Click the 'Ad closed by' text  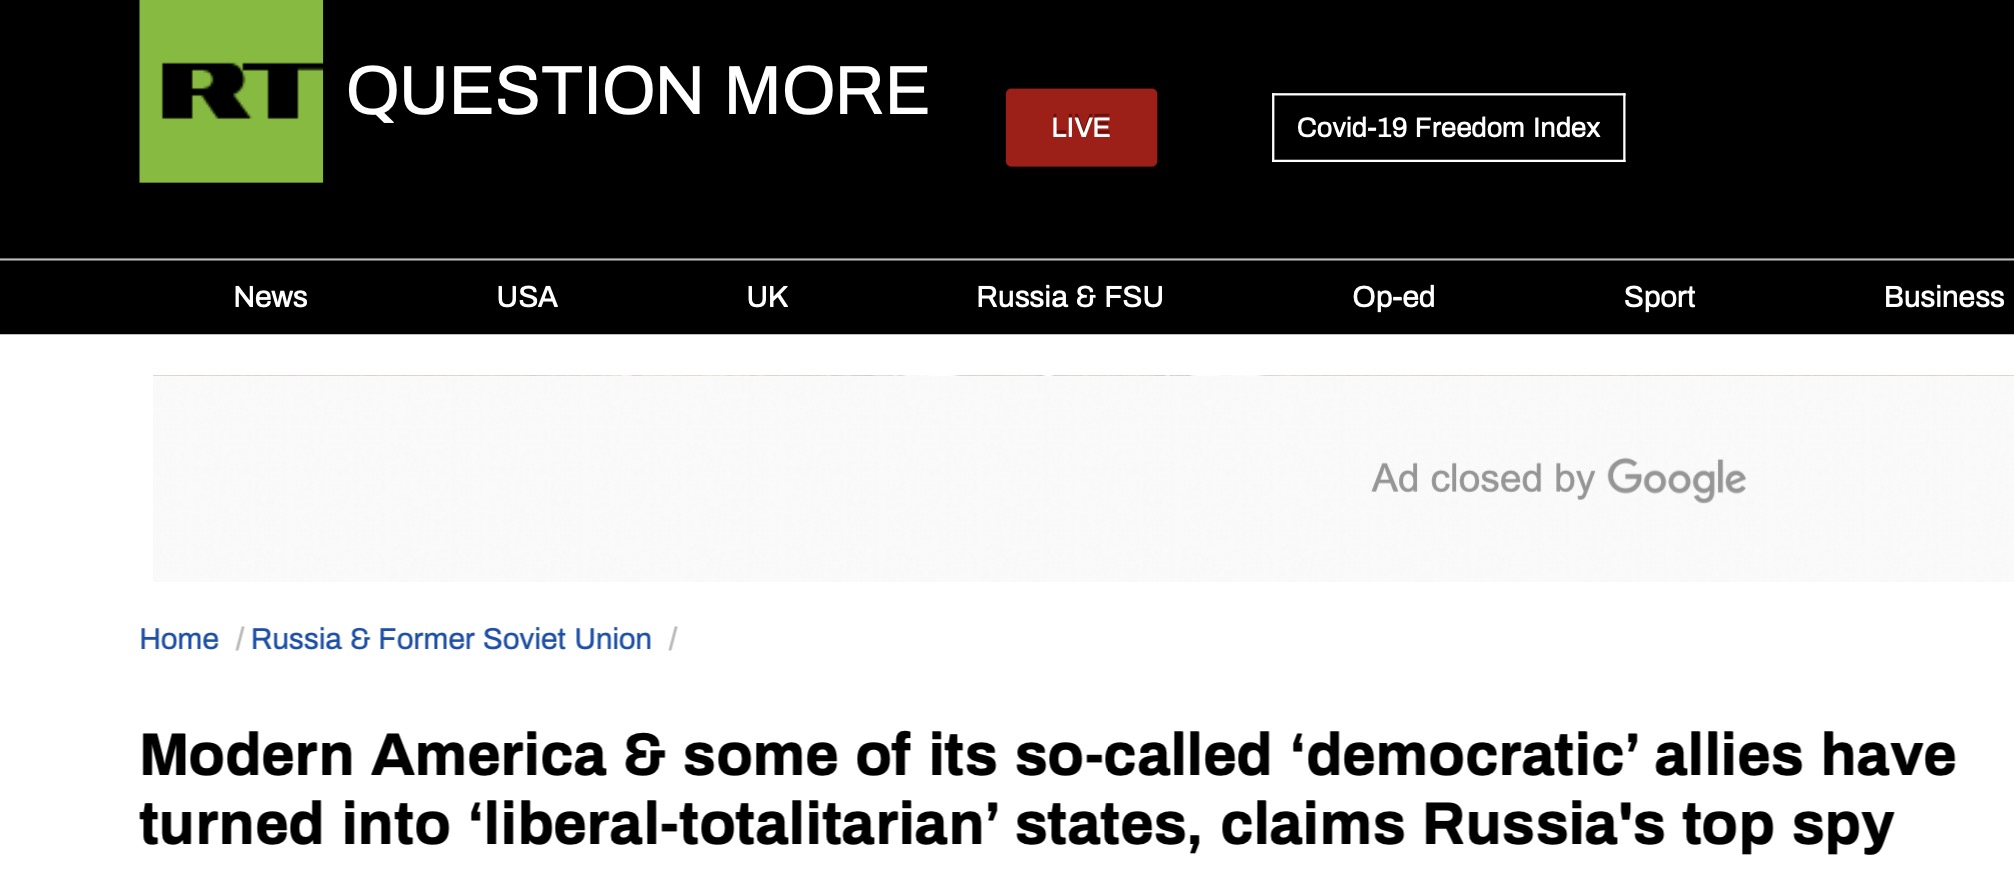point(1482,479)
